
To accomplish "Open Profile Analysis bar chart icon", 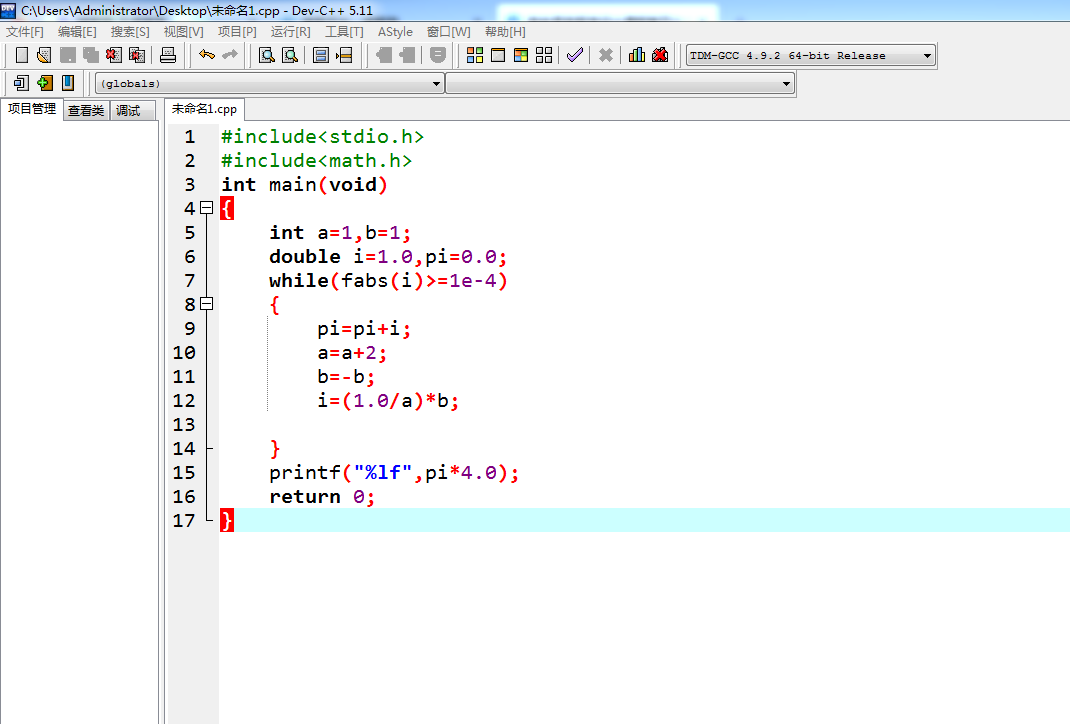I will pos(637,55).
